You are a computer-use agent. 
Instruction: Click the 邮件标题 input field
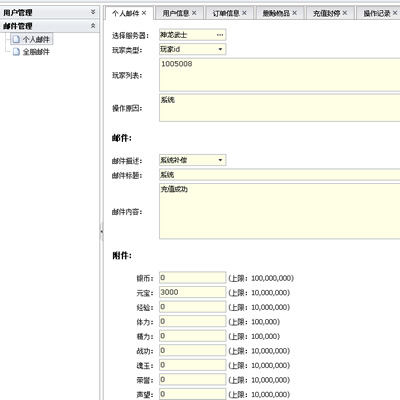(x=280, y=175)
